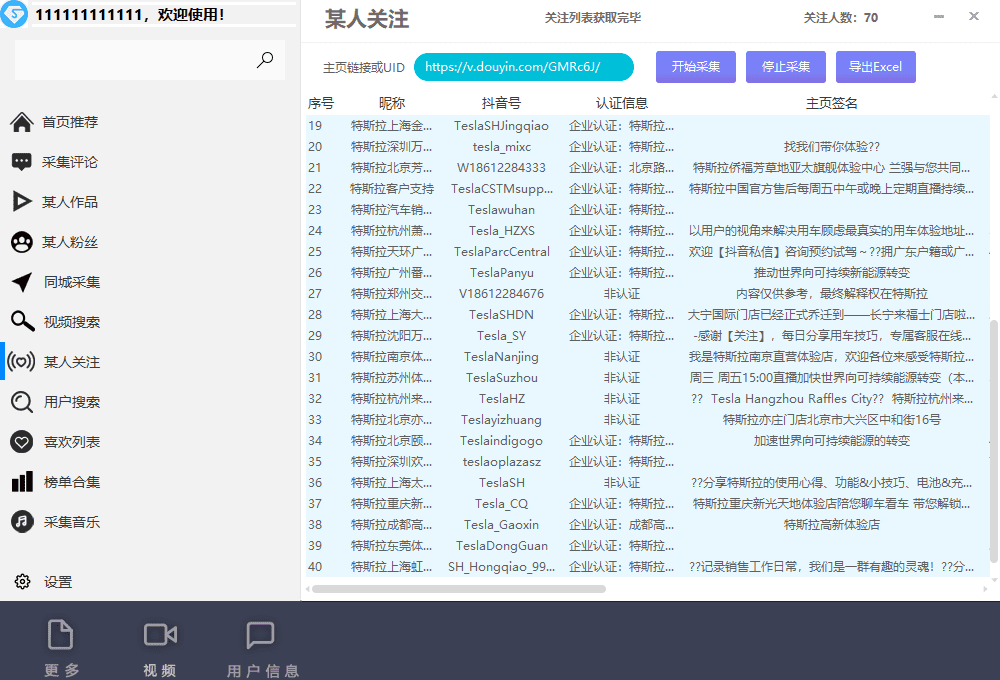Open 某人作品 via the play icon

click(22, 201)
